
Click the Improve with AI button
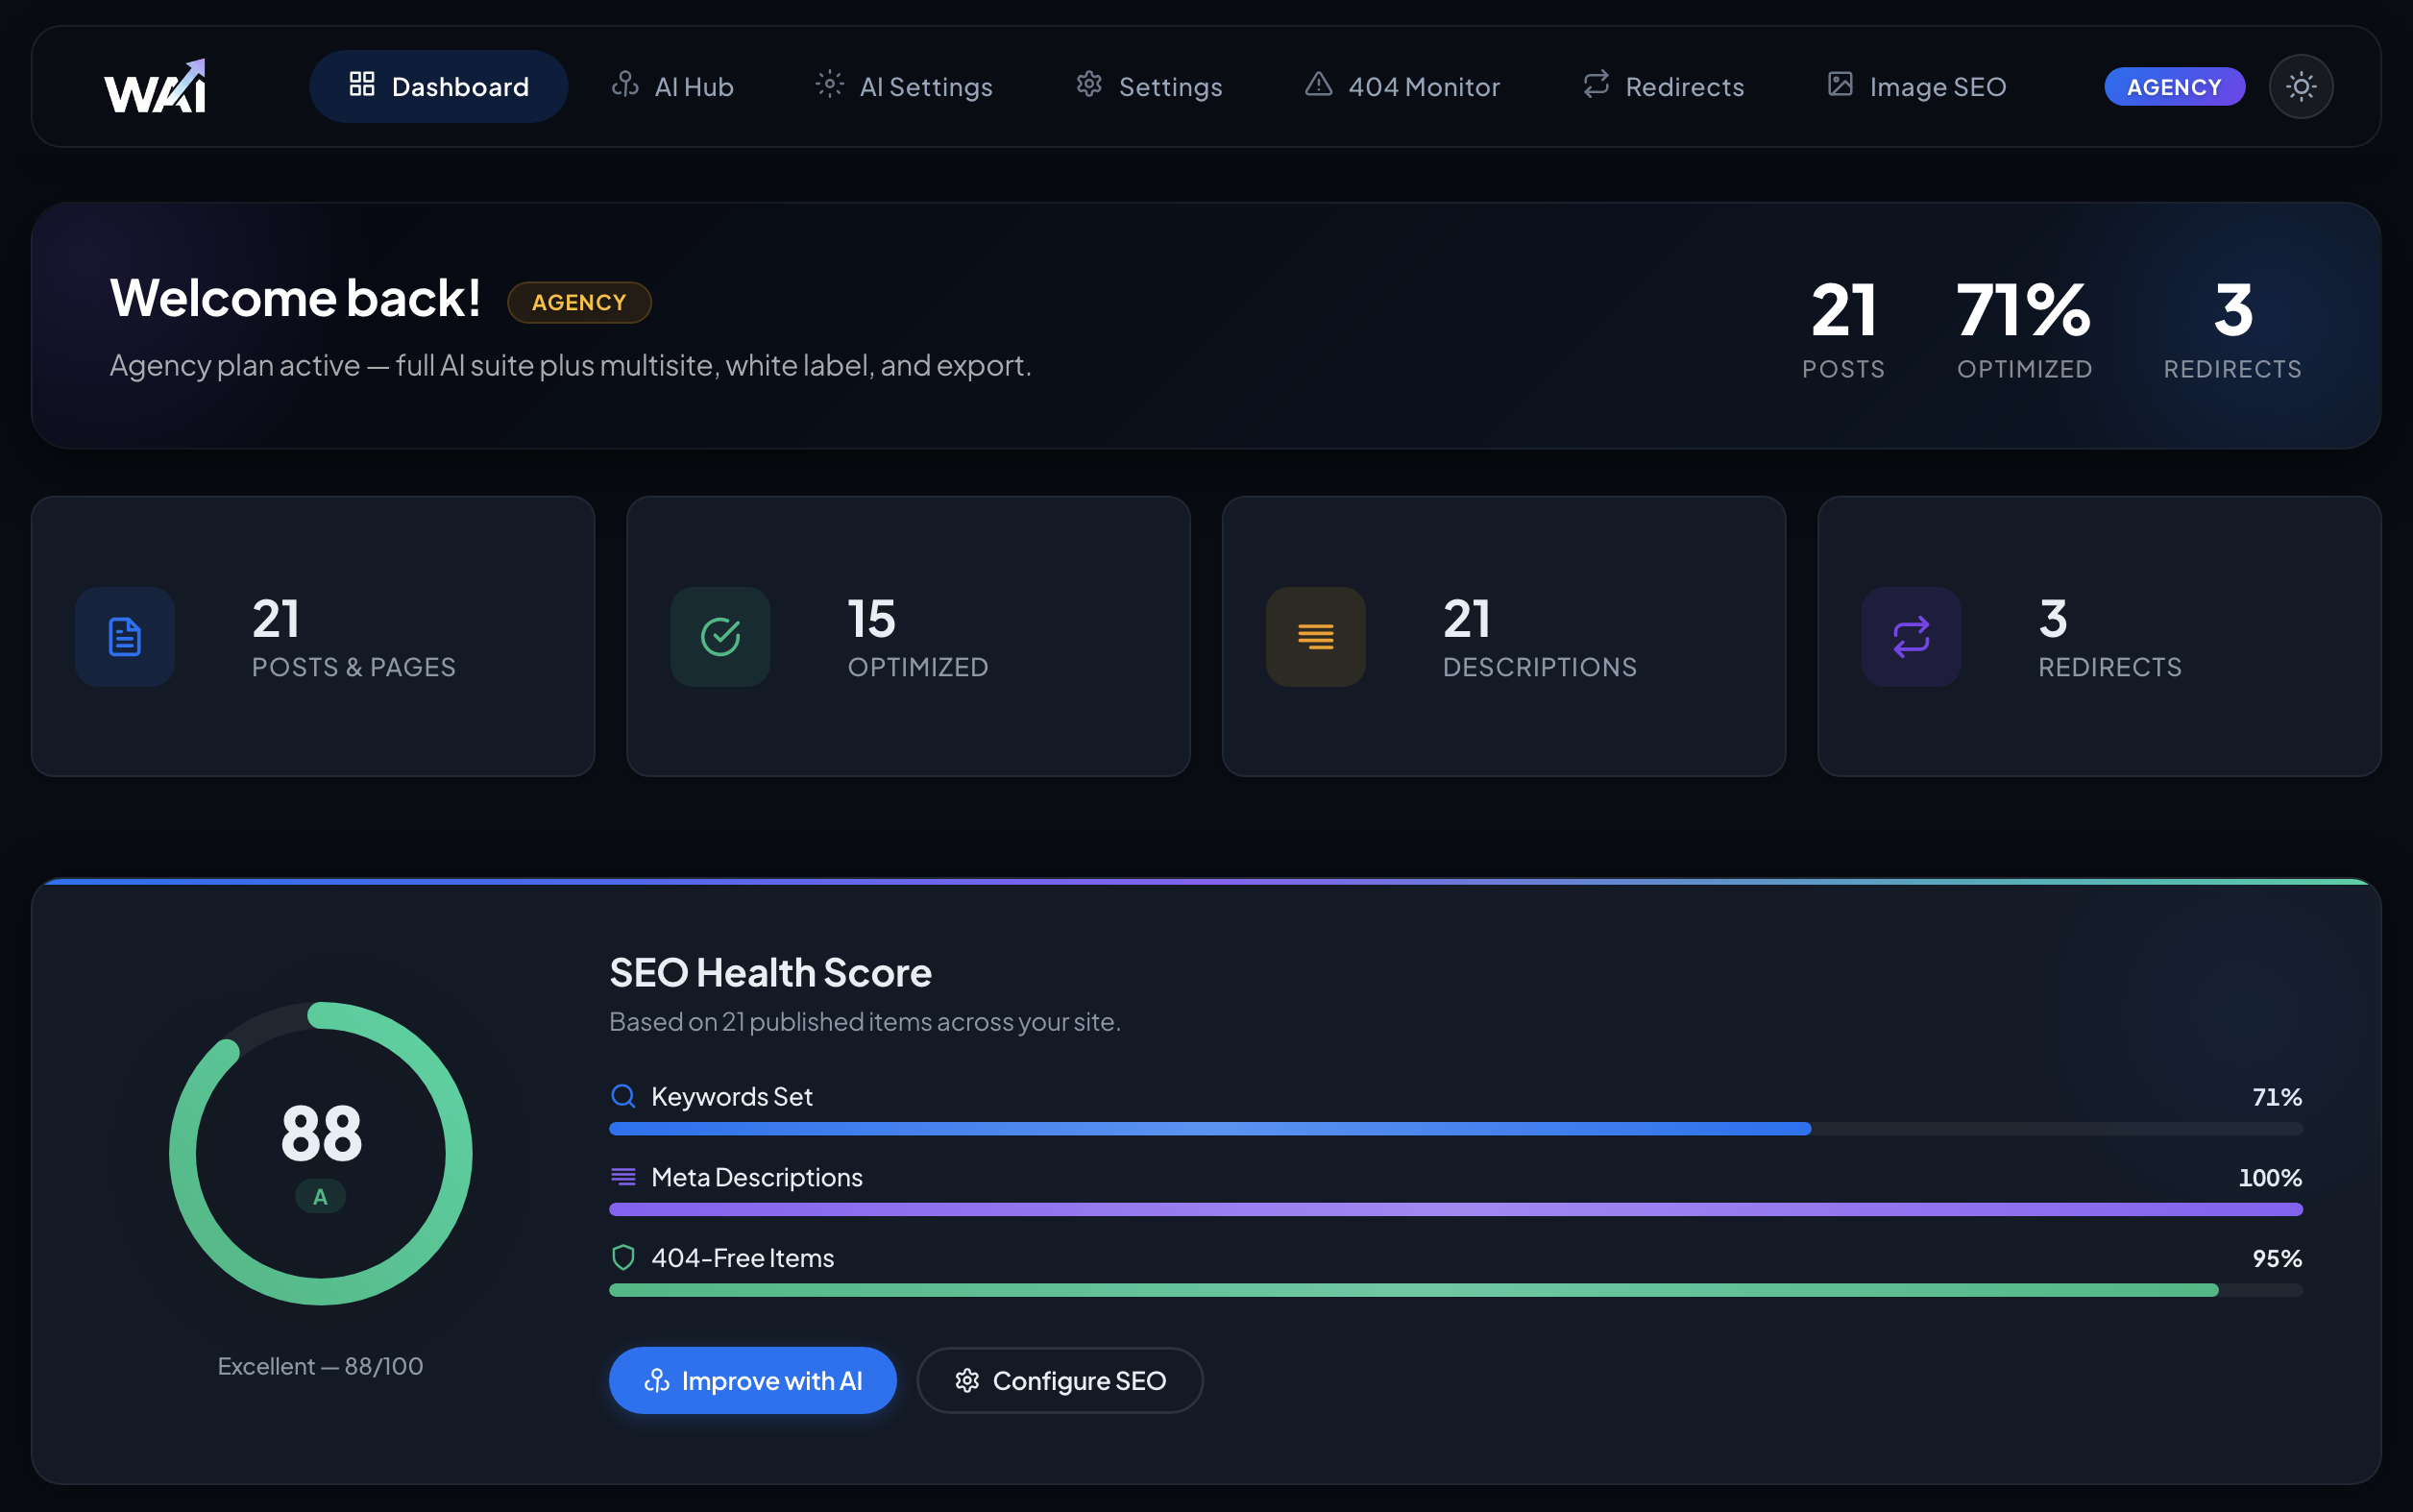click(752, 1380)
